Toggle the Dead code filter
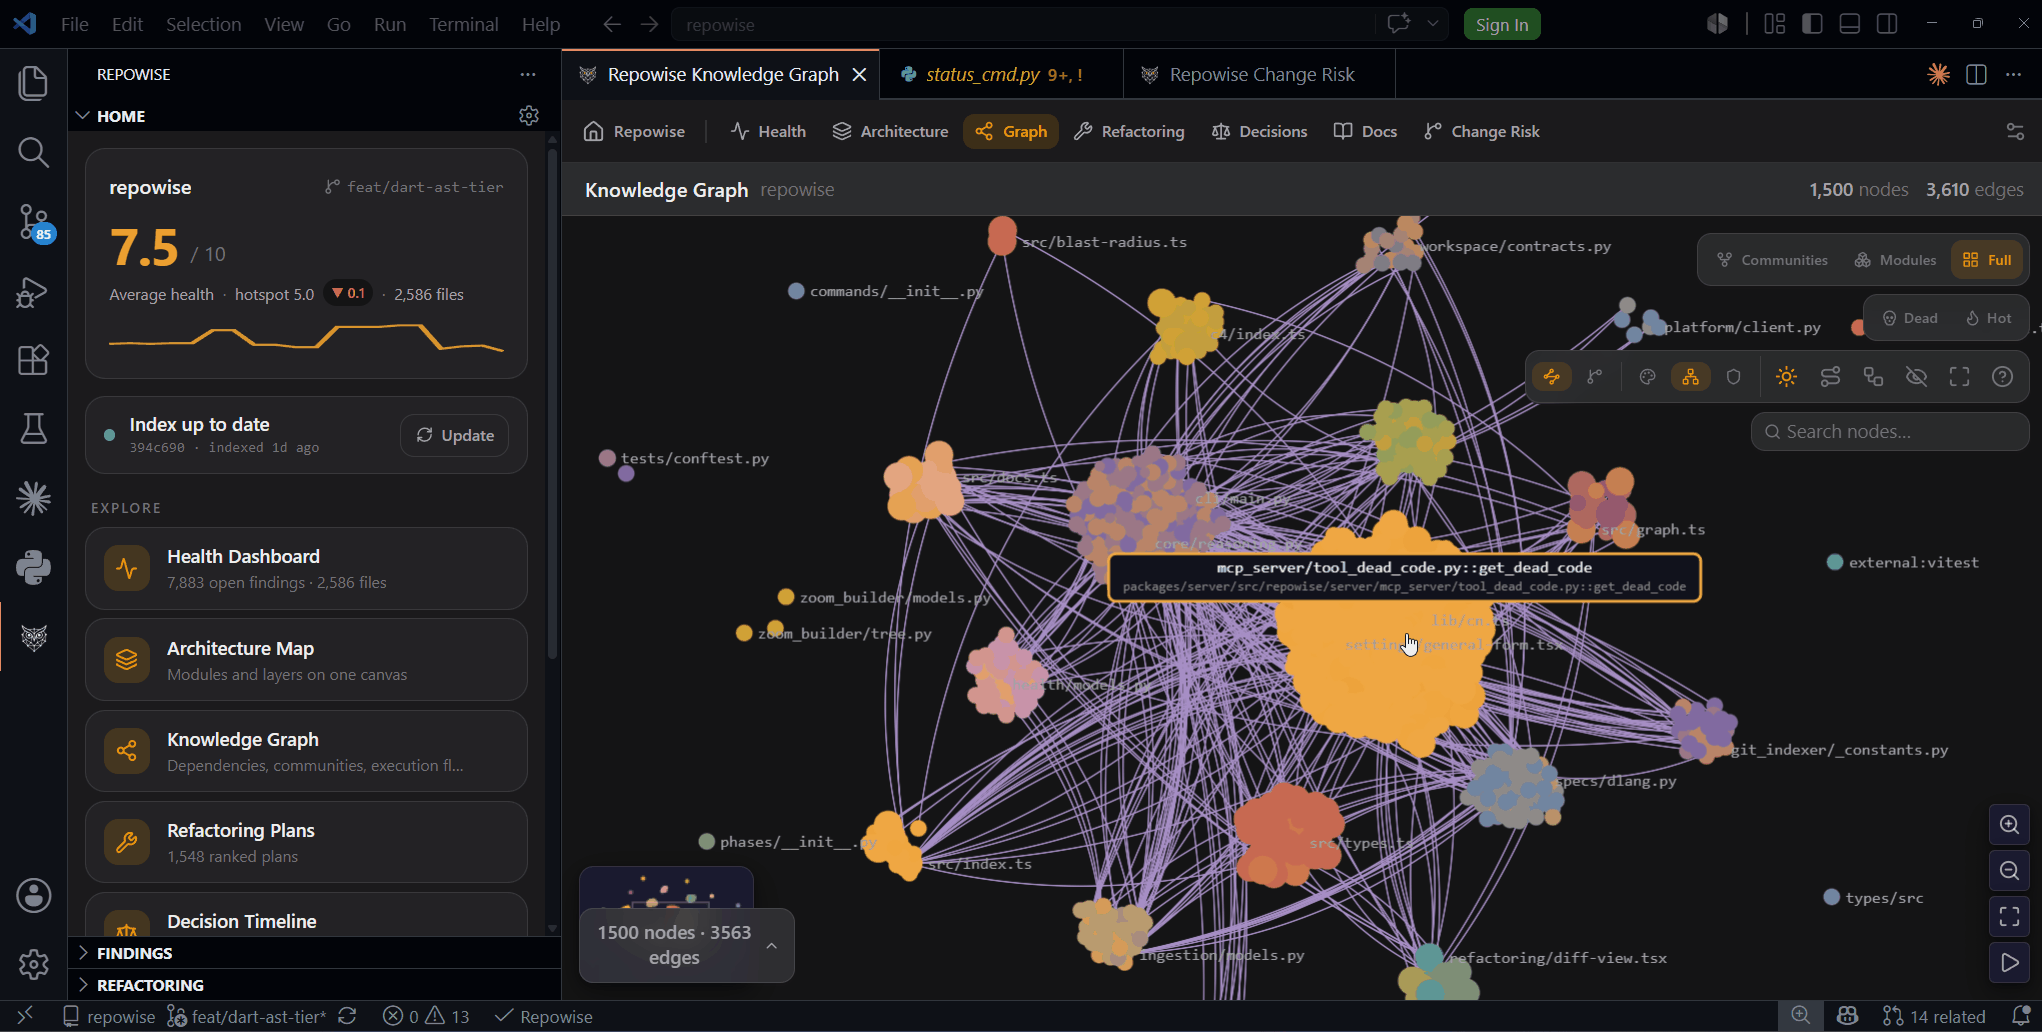The width and height of the screenshot is (2042, 1032). point(1910,318)
